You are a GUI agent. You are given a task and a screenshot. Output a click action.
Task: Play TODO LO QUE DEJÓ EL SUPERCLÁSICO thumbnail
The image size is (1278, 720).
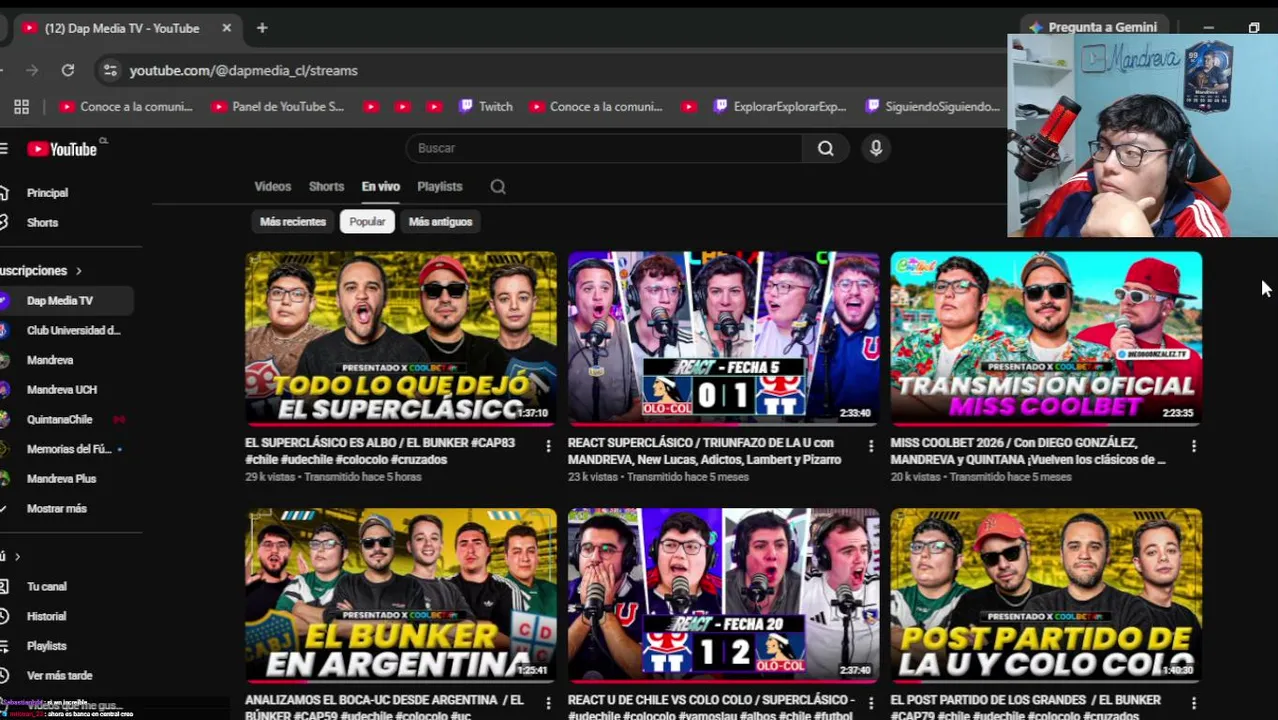click(401, 338)
